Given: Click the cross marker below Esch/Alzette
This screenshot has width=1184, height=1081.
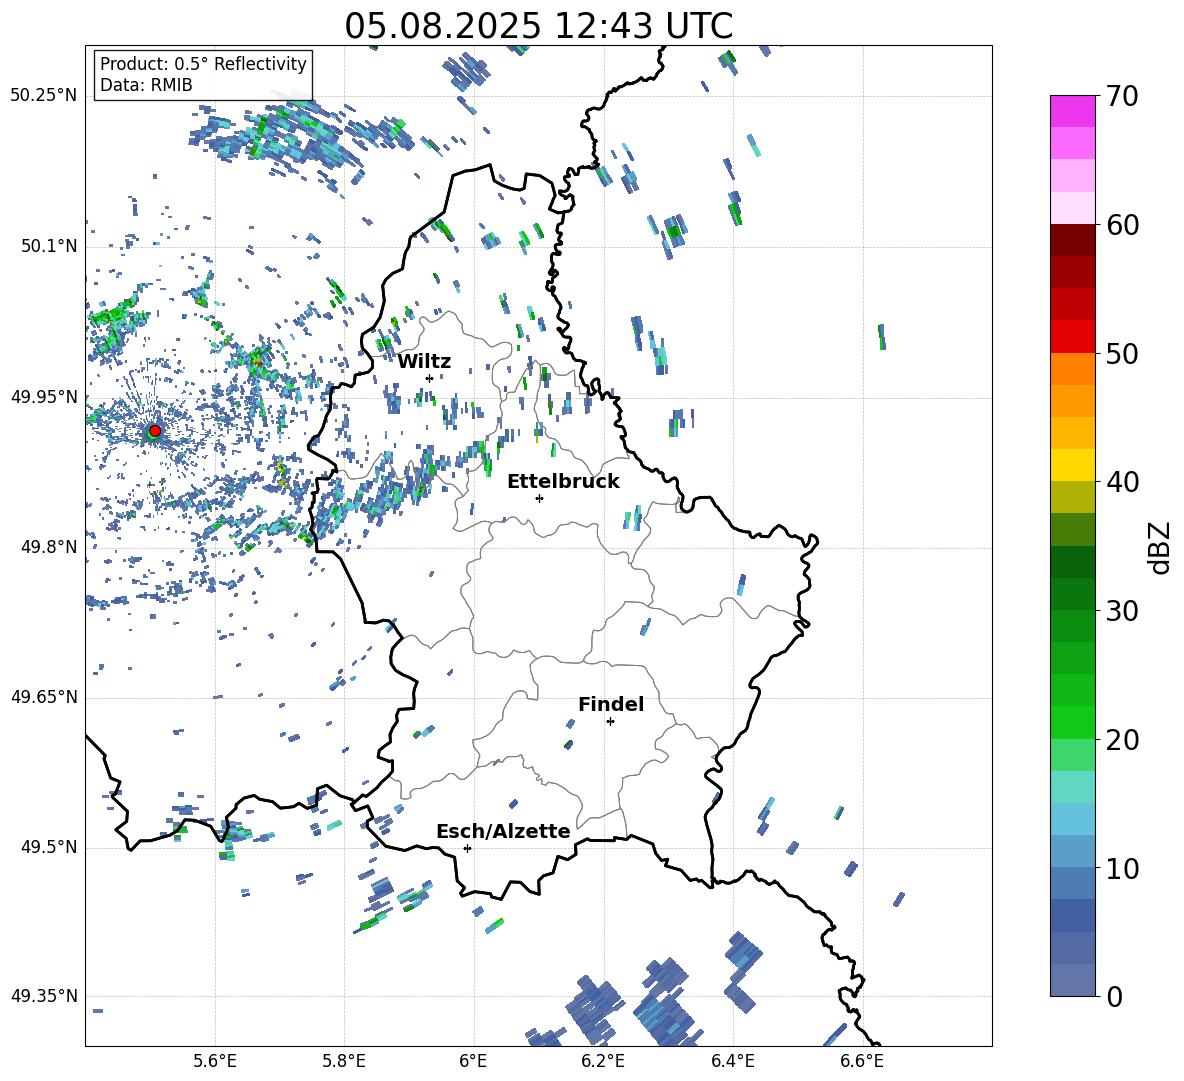Looking at the screenshot, I should click(467, 848).
